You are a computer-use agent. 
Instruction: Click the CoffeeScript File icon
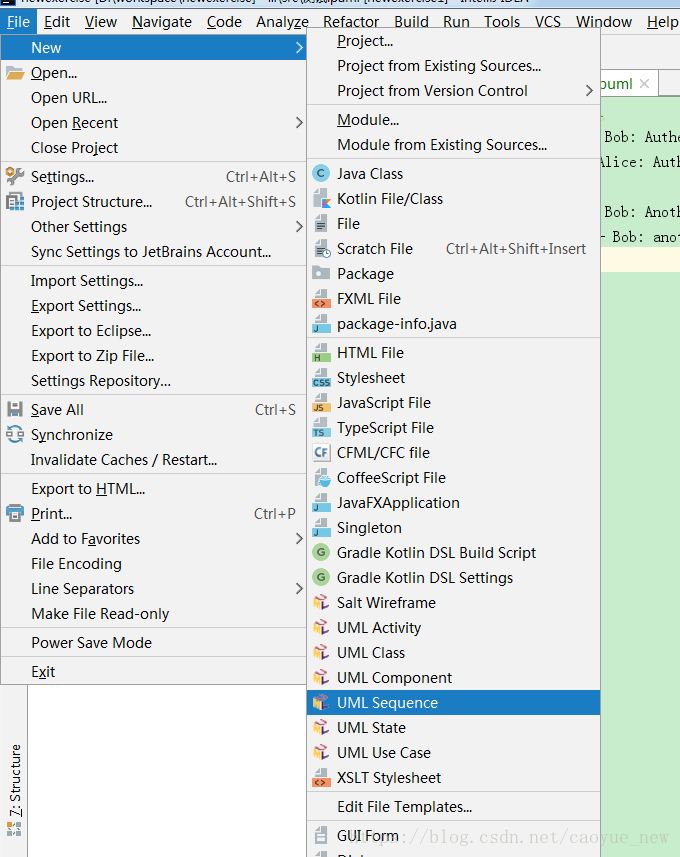coord(322,478)
